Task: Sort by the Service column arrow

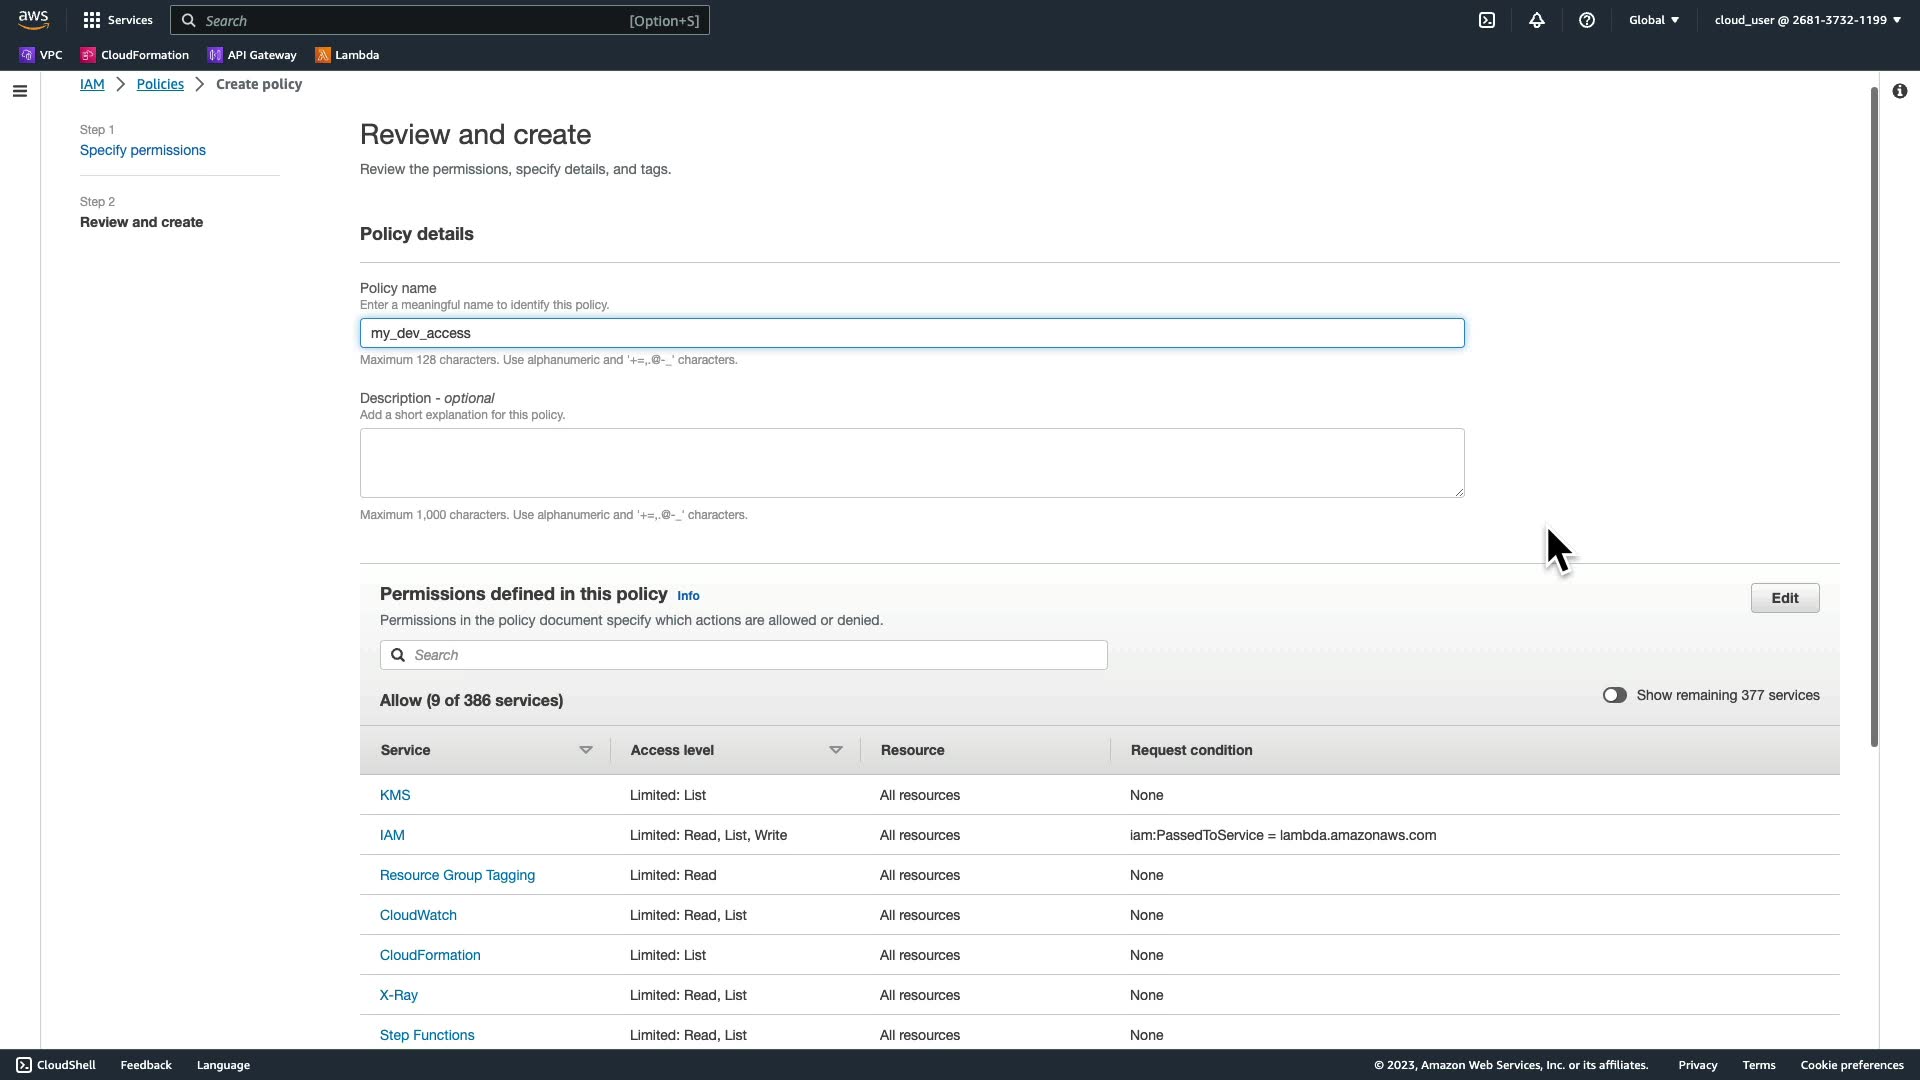Action: pyautogui.click(x=586, y=750)
